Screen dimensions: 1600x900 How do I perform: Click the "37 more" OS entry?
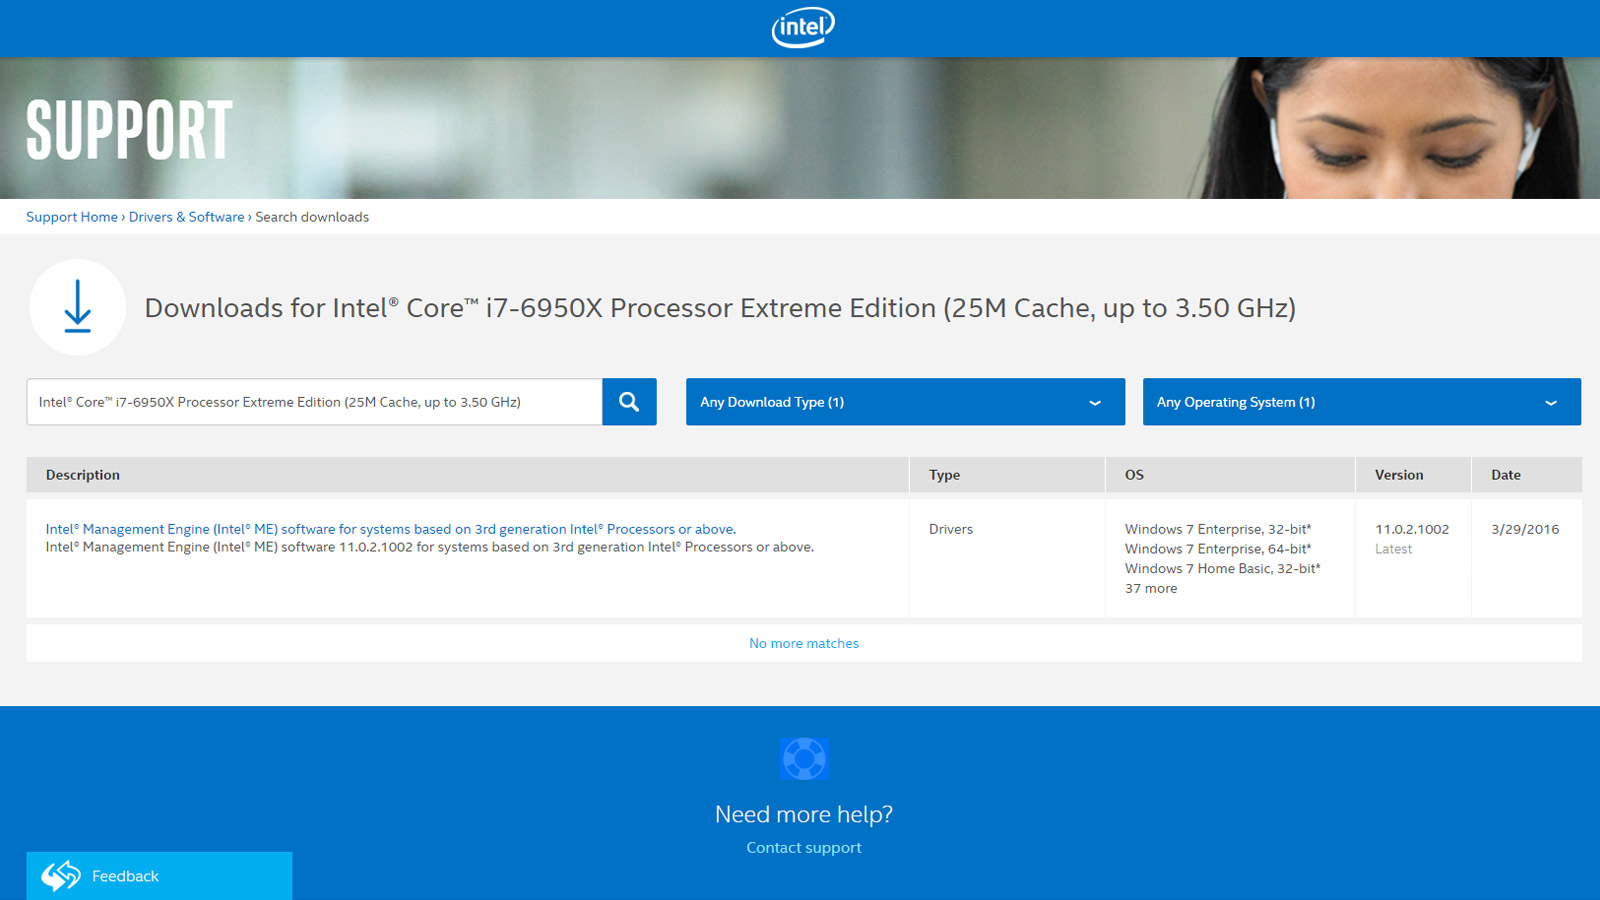[x=1151, y=588]
